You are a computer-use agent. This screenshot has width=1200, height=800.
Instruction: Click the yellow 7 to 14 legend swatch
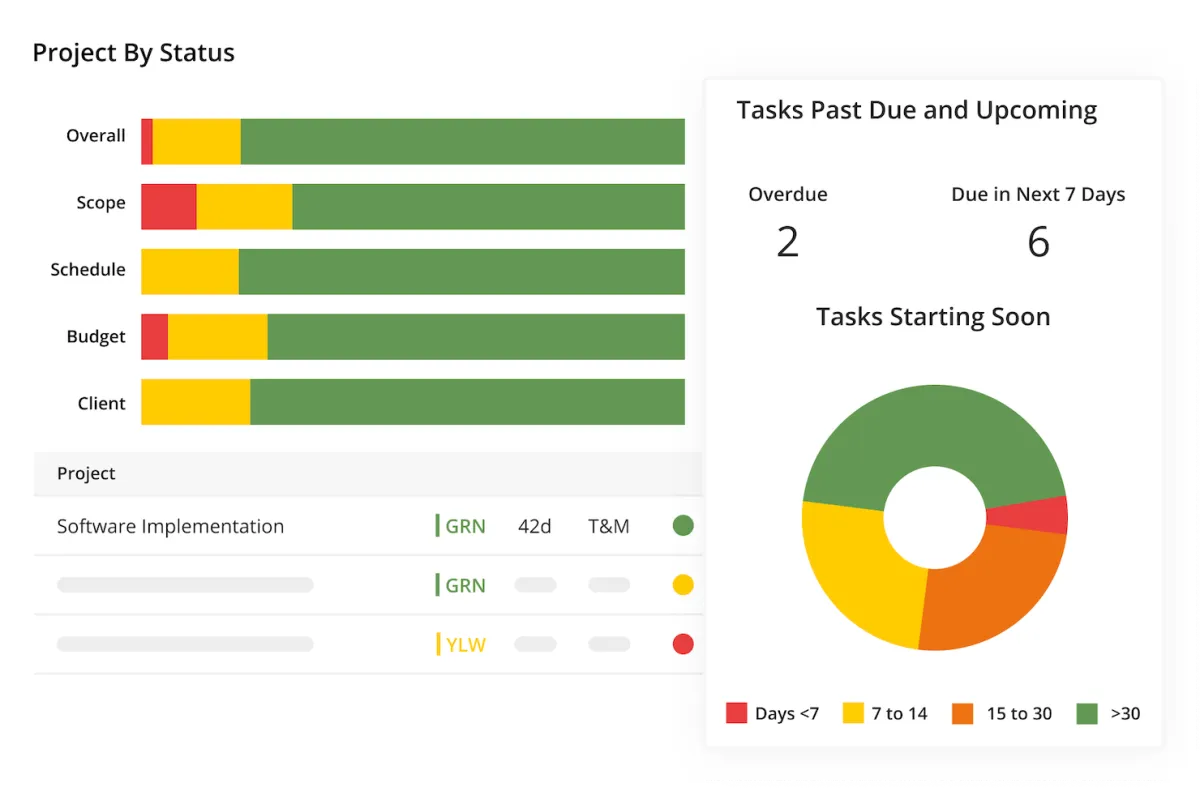coord(853,713)
